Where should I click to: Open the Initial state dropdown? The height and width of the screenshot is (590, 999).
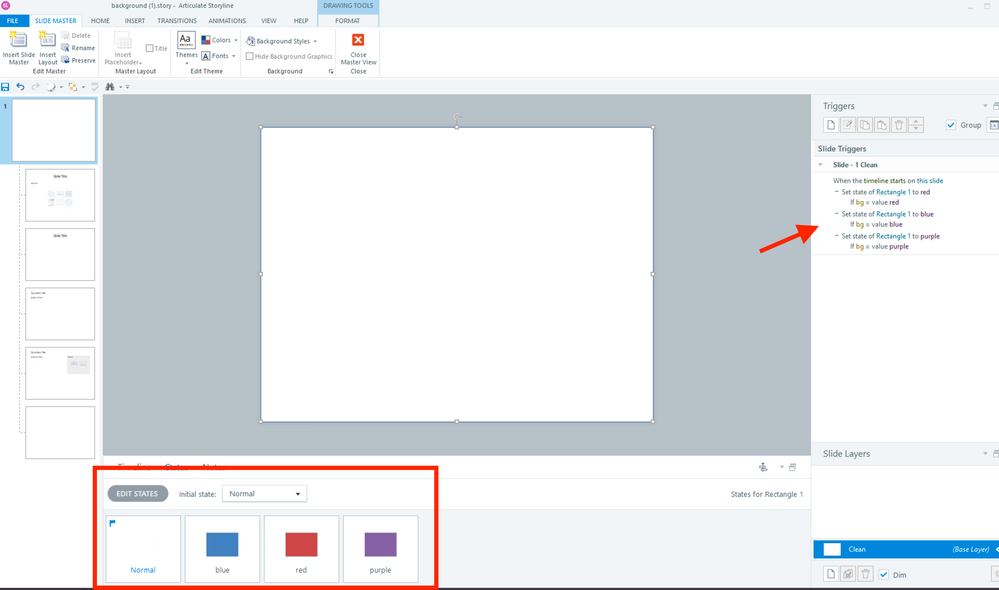264,494
